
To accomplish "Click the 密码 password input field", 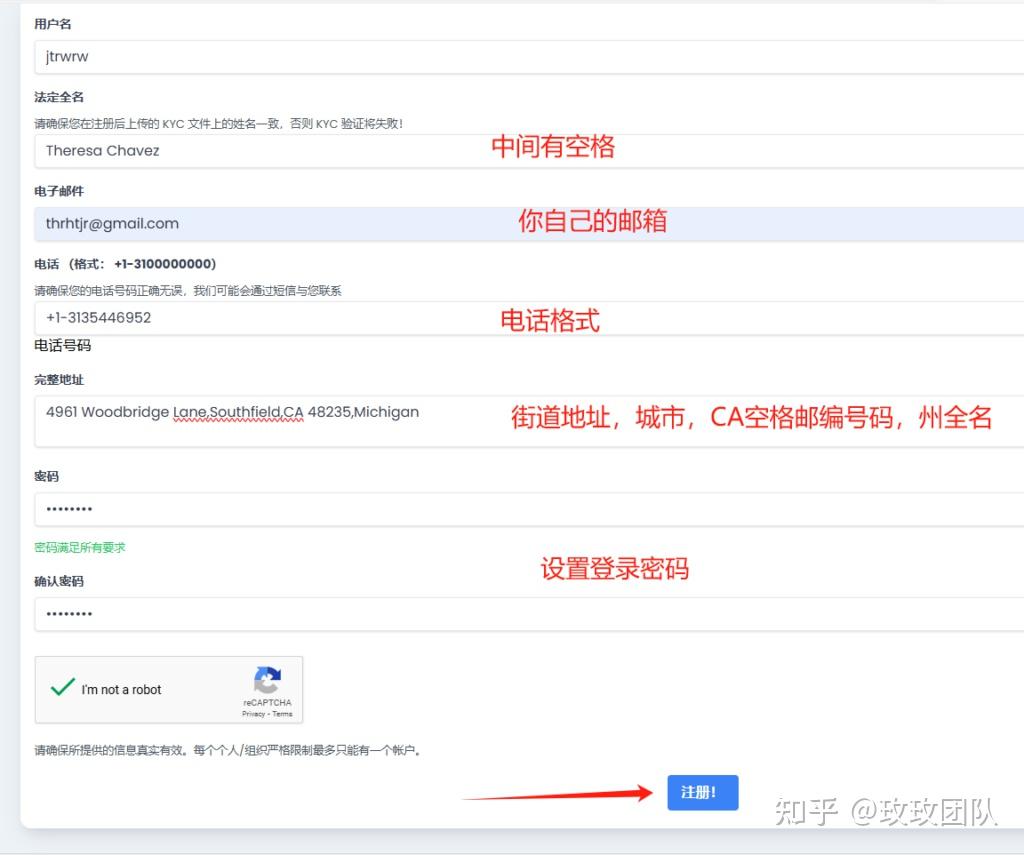I will pos(300,509).
